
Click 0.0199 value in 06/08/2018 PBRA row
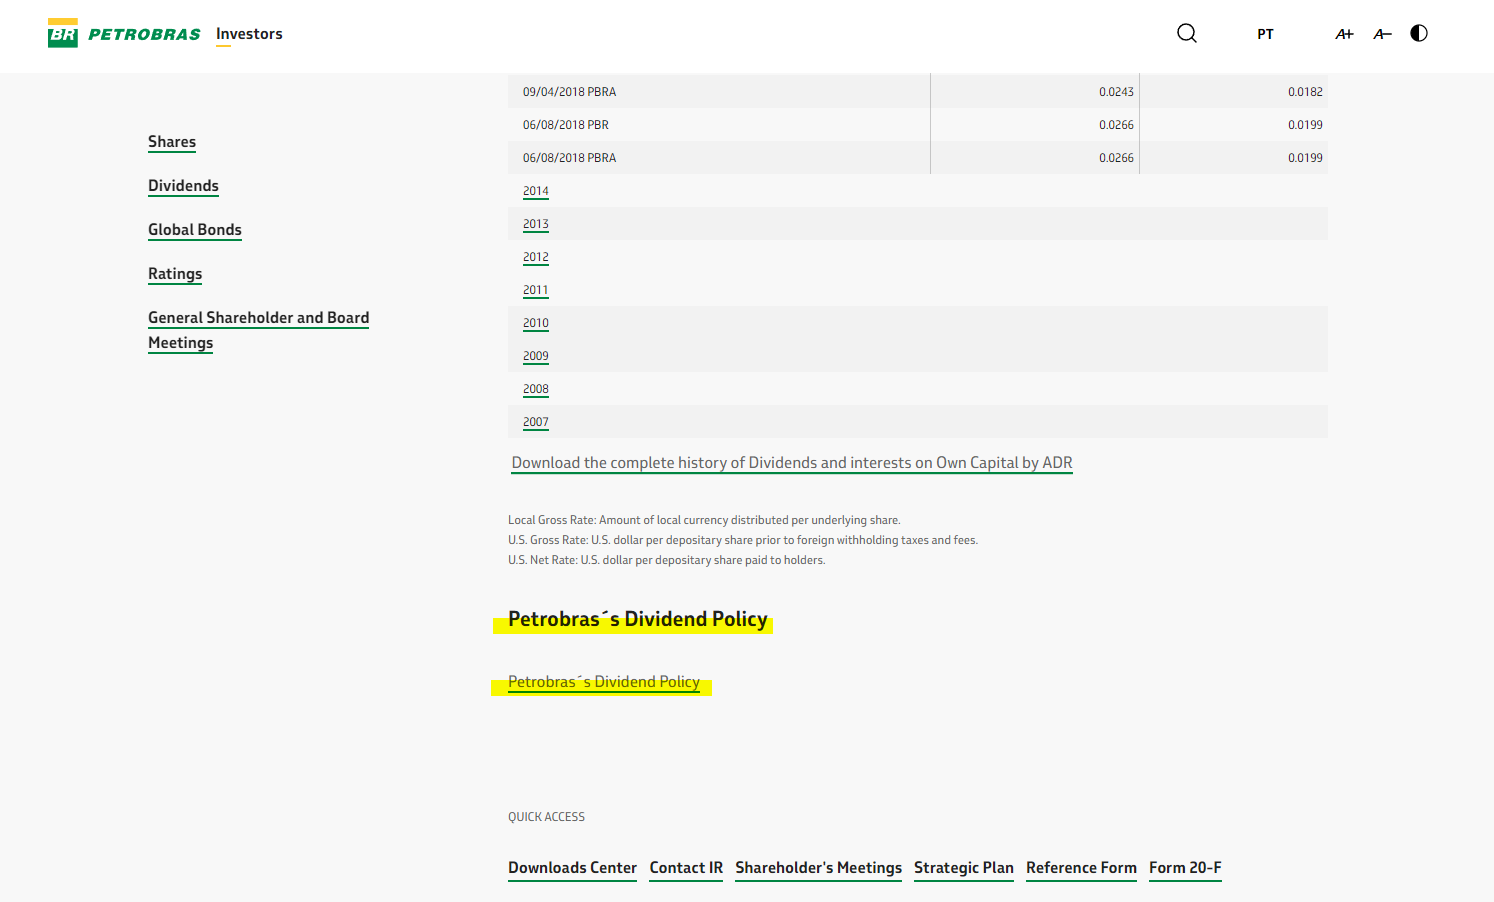click(1305, 158)
